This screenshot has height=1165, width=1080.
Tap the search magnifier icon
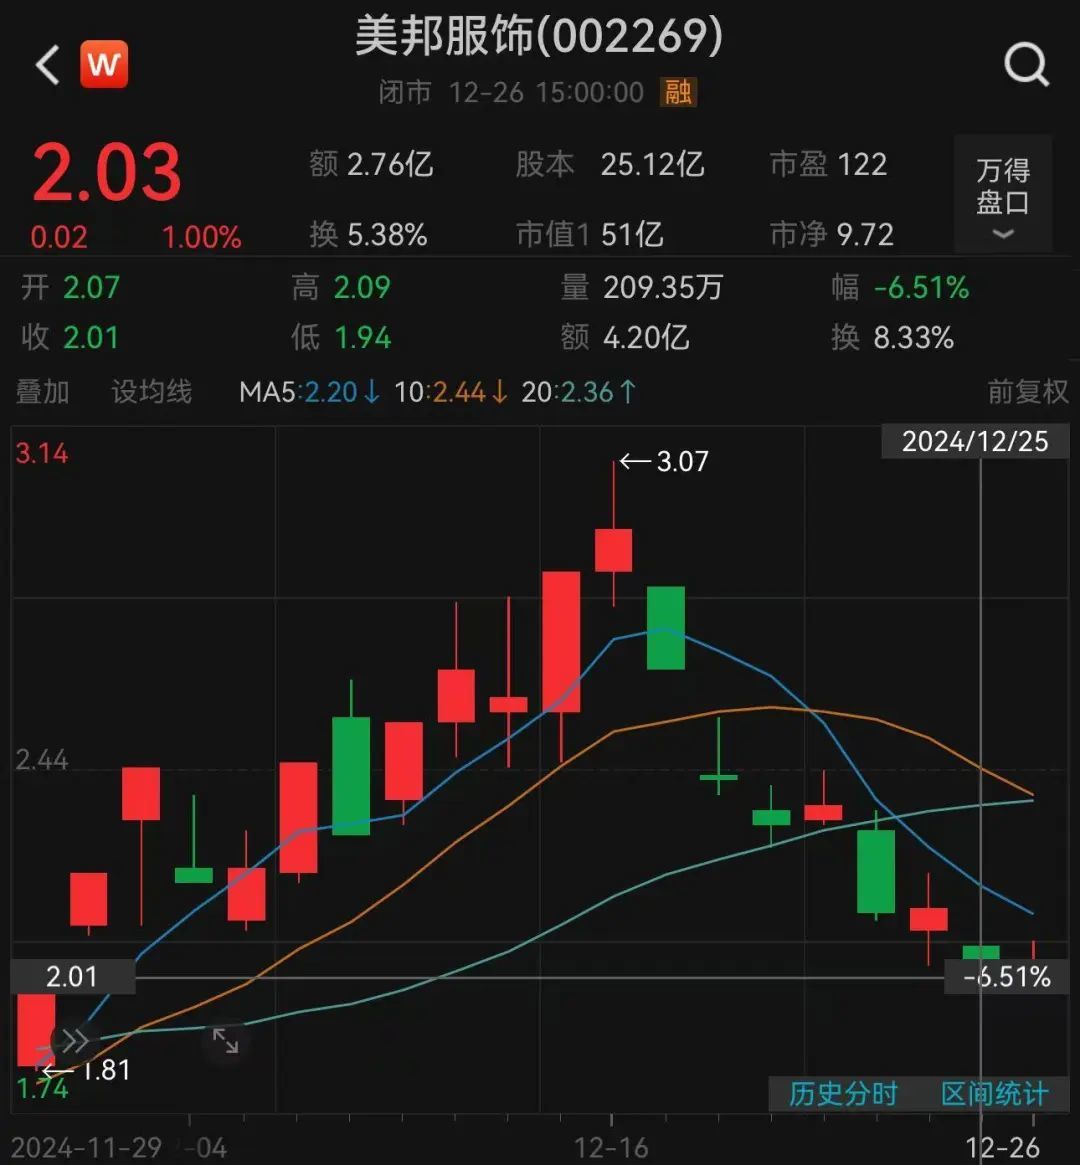click(1026, 65)
